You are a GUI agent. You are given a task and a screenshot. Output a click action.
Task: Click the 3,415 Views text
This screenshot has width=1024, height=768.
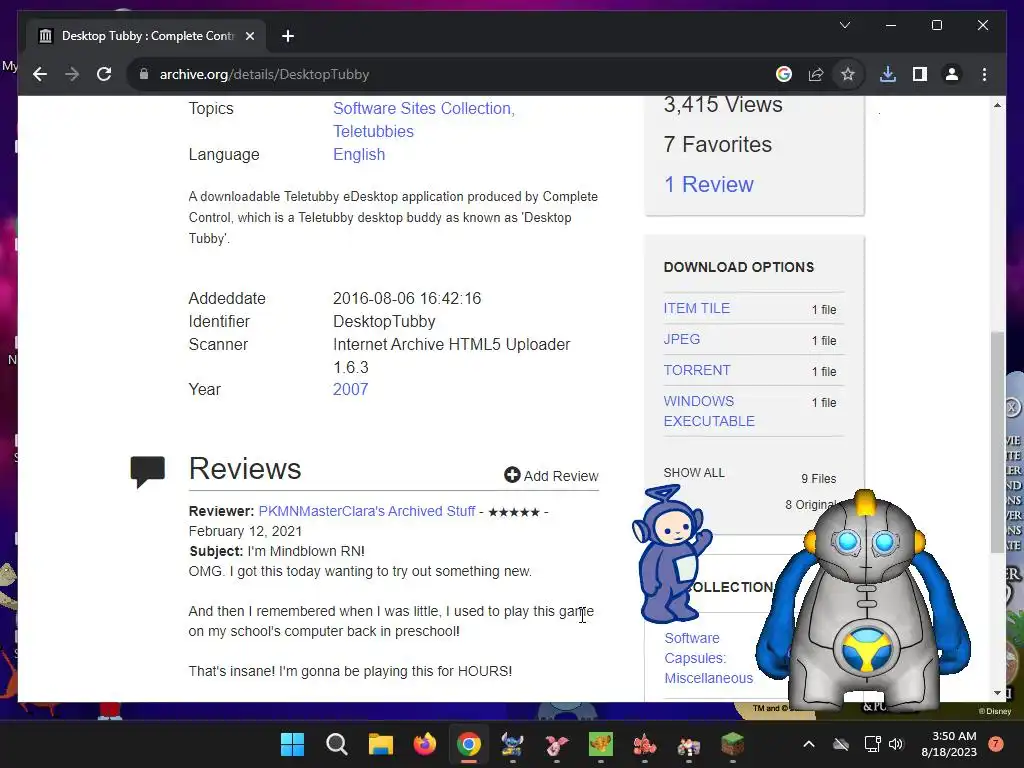click(722, 104)
